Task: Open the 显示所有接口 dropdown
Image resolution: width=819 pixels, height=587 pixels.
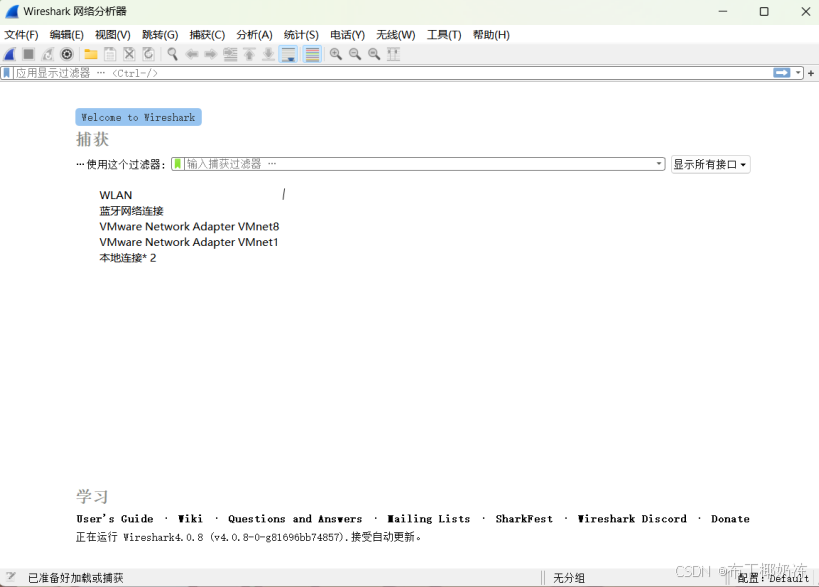Action: 710,165
